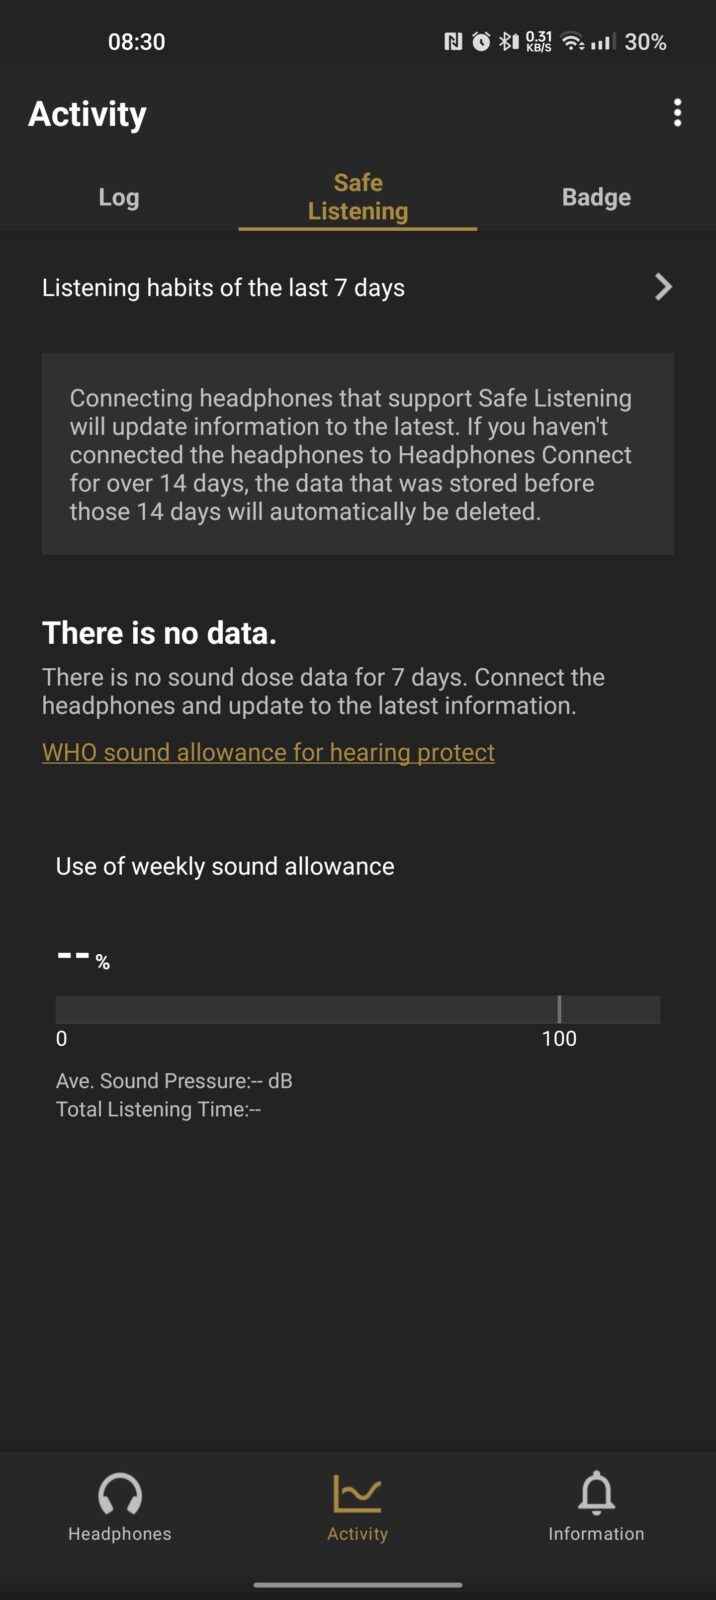Tap the Headphones icon in bottom navigation
Screen dimensions: 716x1600
[120, 1495]
